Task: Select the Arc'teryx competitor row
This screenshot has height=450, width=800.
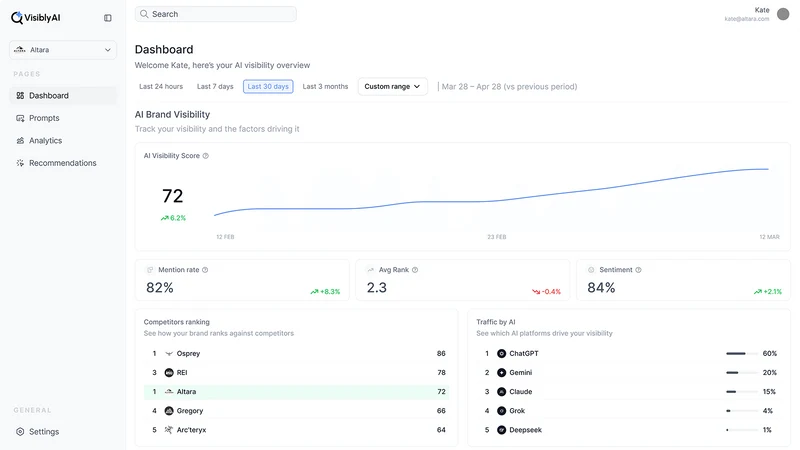Action: pos(297,430)
